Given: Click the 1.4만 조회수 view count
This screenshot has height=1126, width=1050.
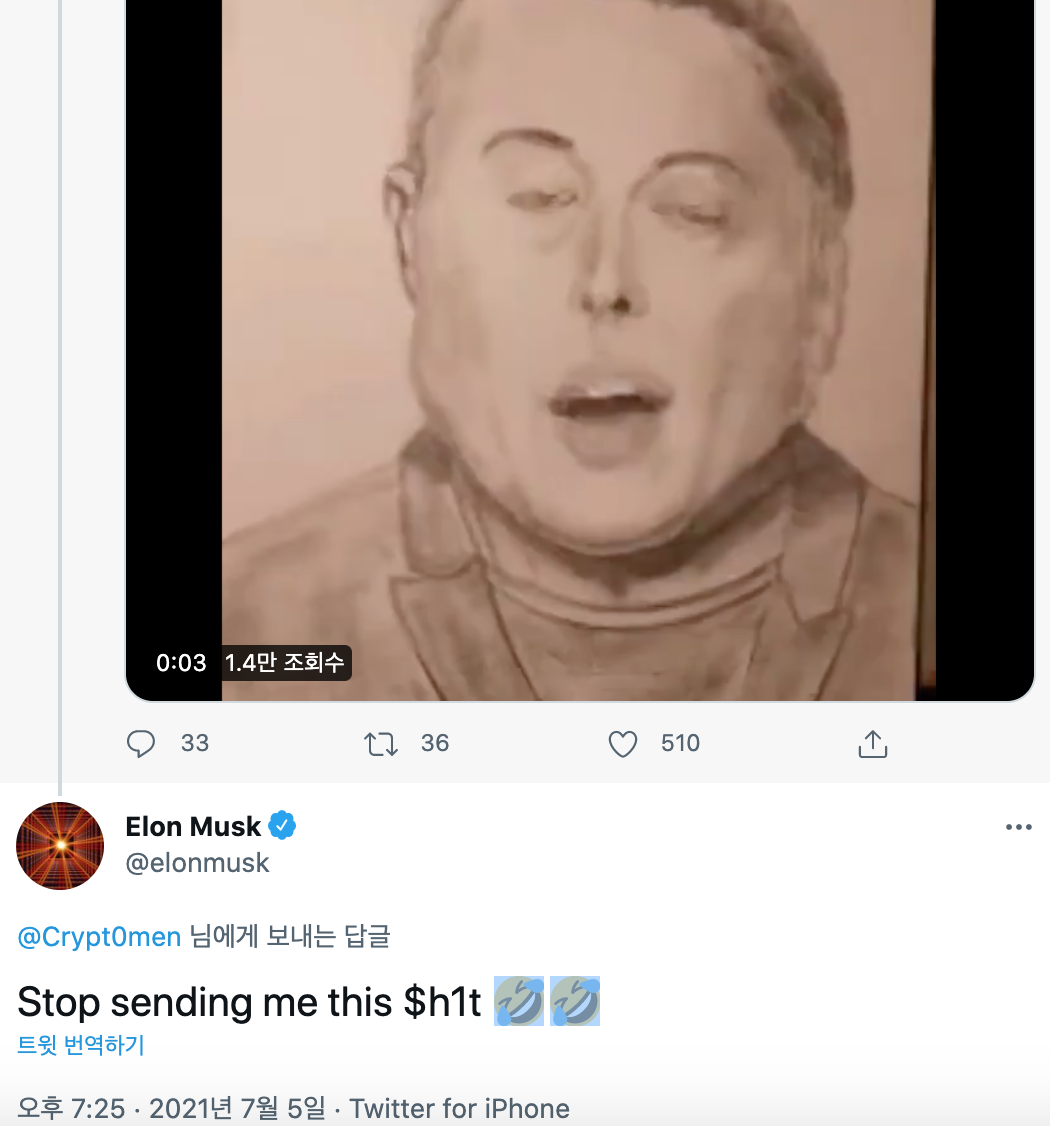Looking at the screenshot, I should tap(285, 663).
